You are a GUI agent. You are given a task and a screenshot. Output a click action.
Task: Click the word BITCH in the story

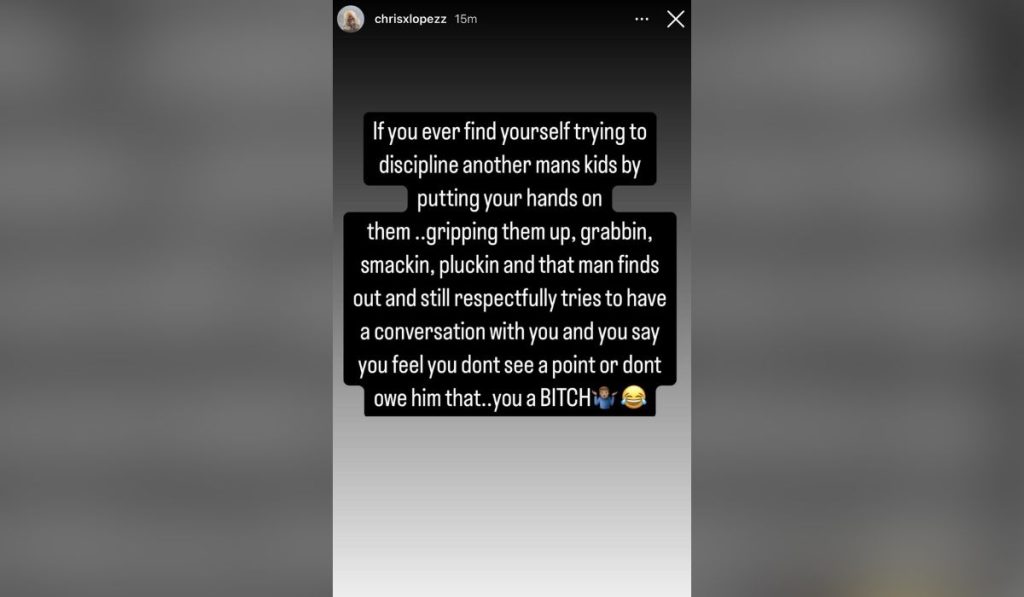point(565,398)
